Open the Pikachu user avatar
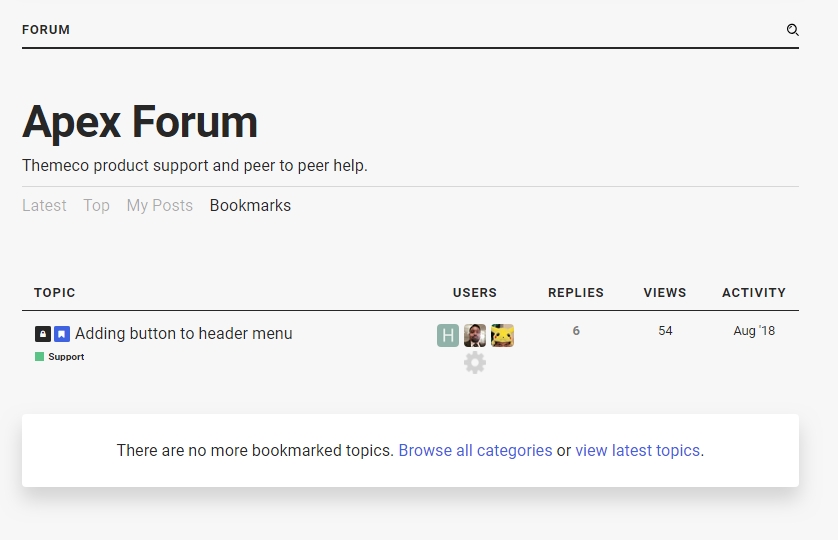This screenshot has width=838, height=540. pos(502,336)
